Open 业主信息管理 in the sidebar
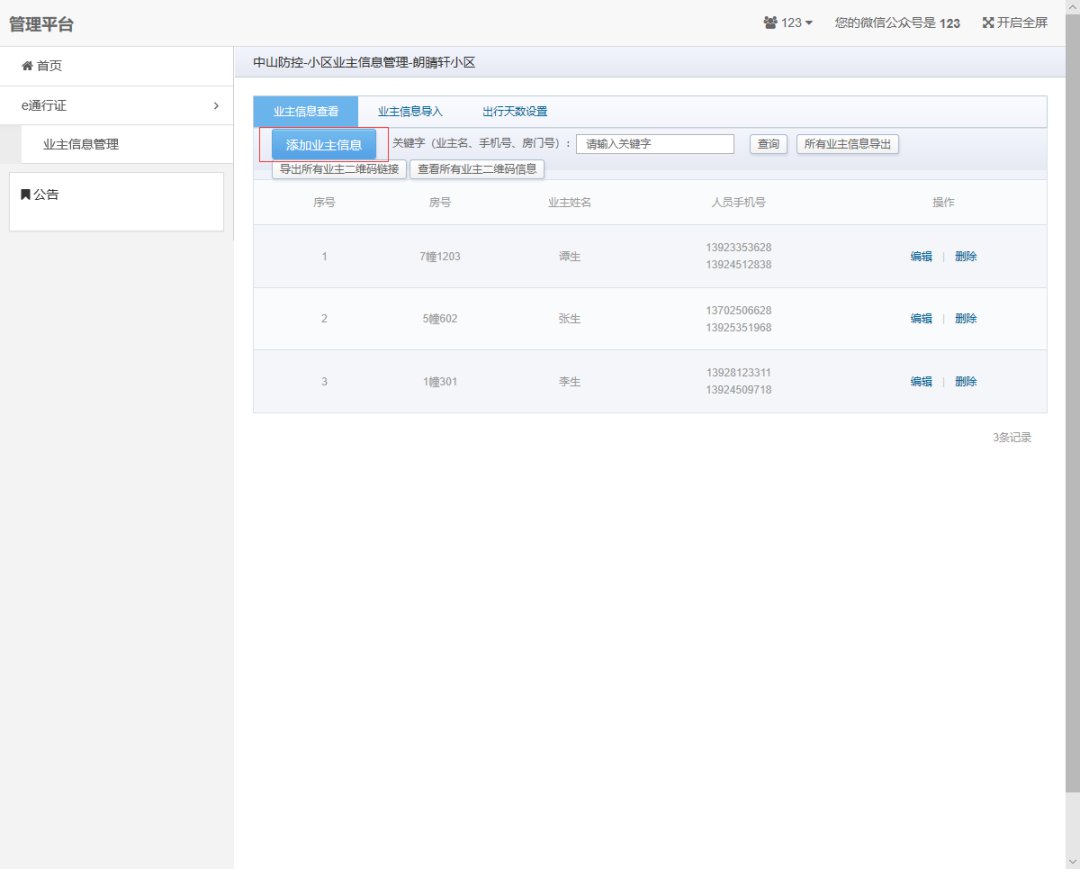Image resolution: width=1080 pixels, height=869 pixels. (81, 144)
